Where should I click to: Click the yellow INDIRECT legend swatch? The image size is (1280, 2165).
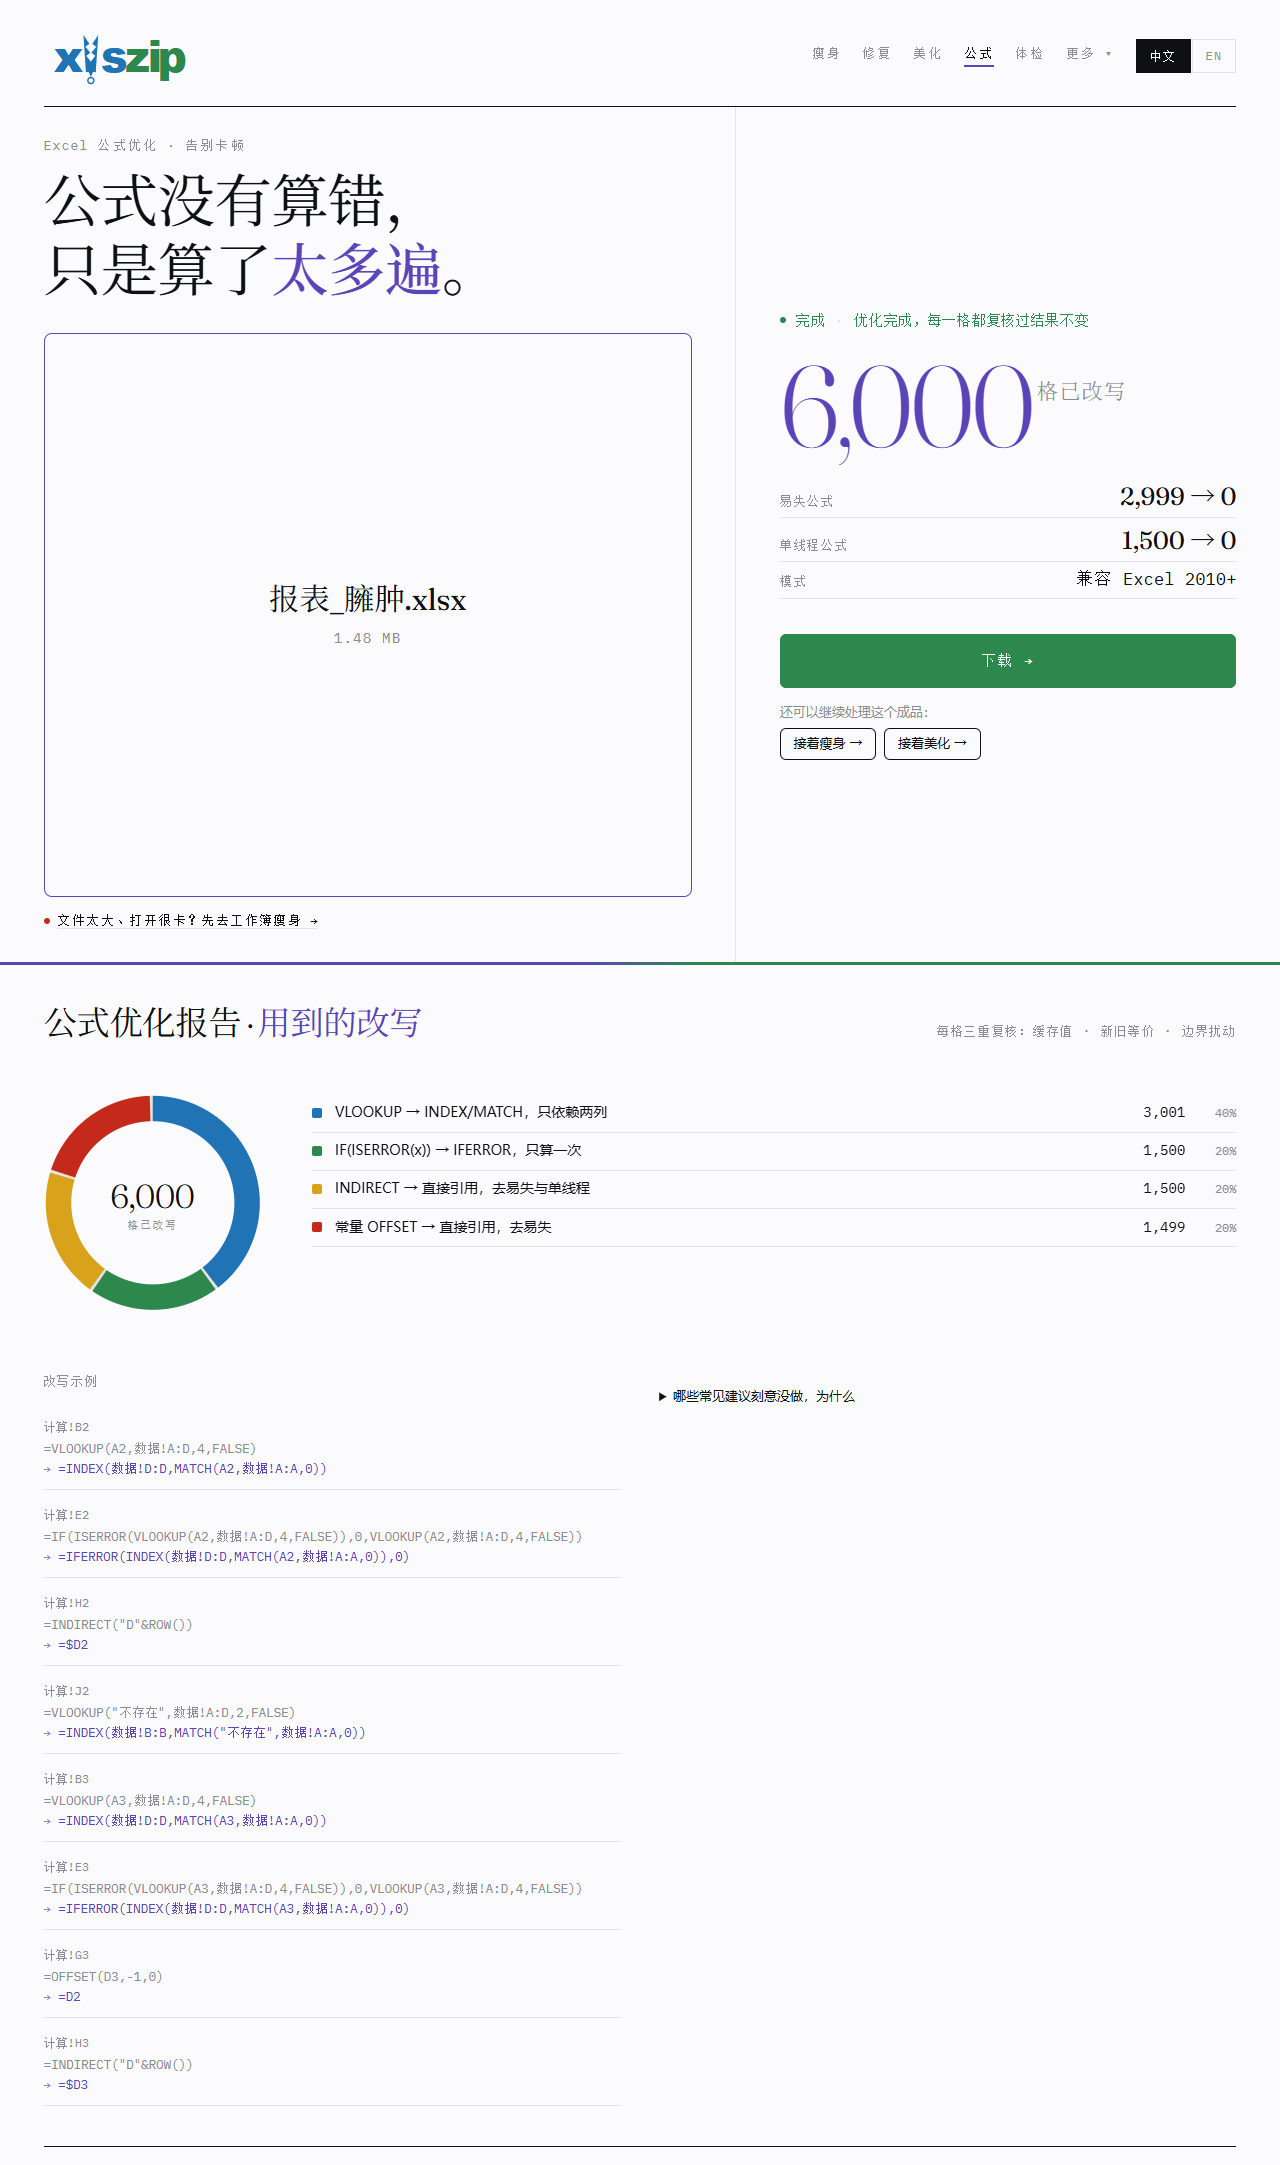tap(317, 1189)
